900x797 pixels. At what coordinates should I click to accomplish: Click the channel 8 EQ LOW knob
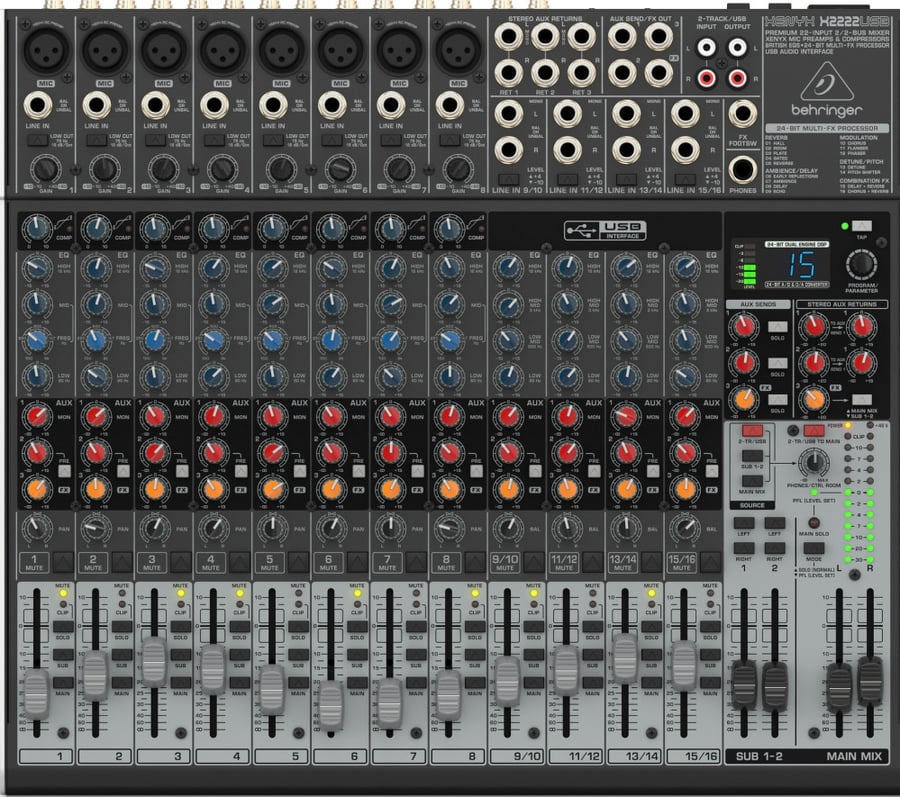click(449, 376)
